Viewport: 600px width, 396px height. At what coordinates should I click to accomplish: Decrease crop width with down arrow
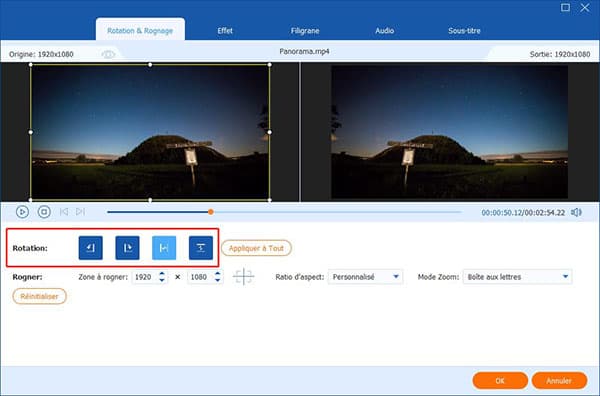click(x=162, y=280)
